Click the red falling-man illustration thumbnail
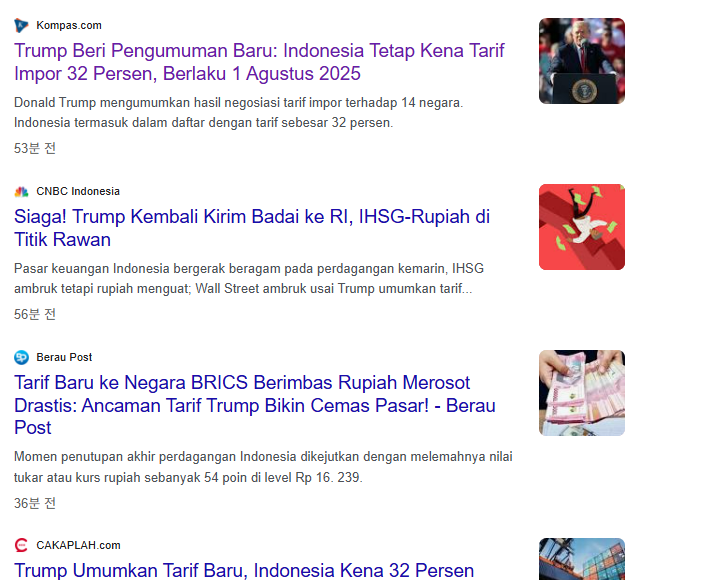The image size is (715, 580). [582, 227]
